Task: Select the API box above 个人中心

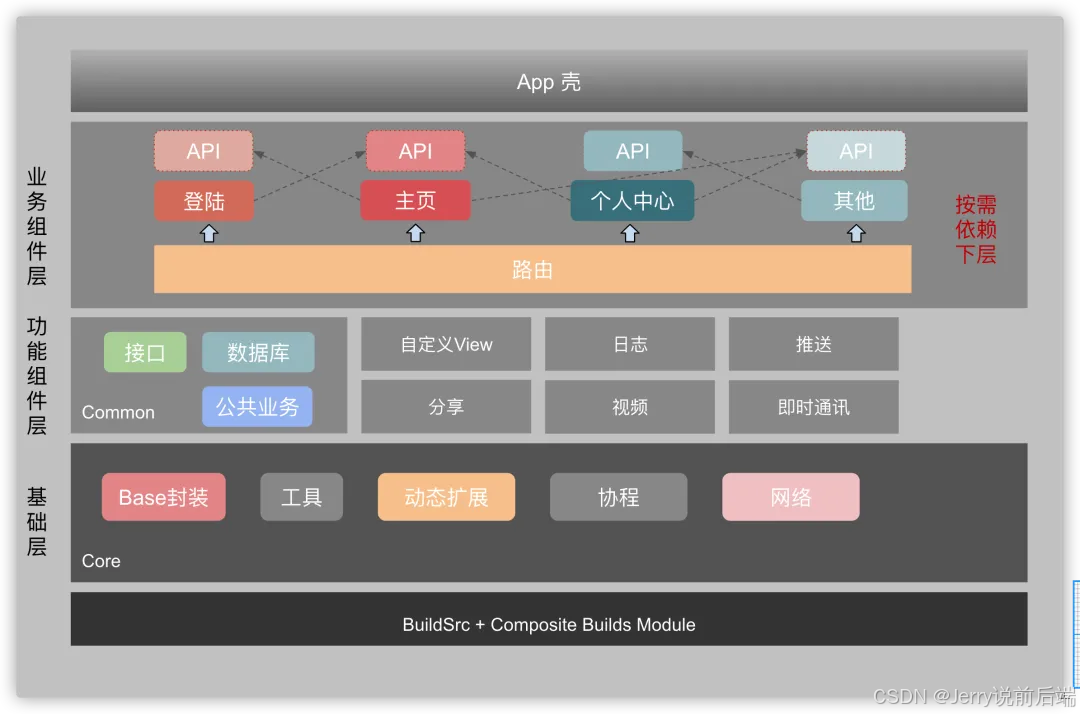Action: point(633,151)
